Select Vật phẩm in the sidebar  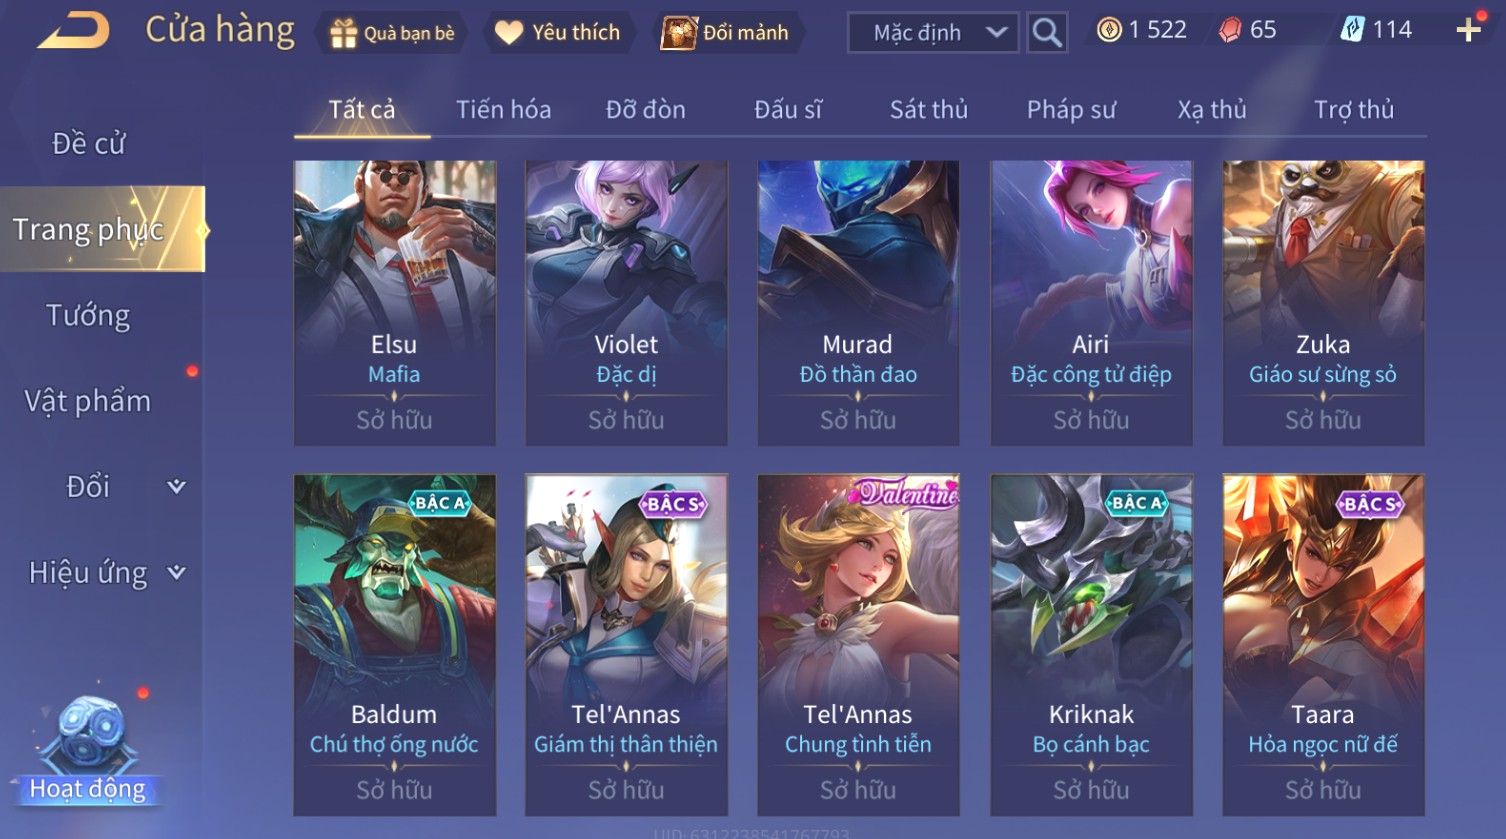pyautogui.click(x=89, y=401)
